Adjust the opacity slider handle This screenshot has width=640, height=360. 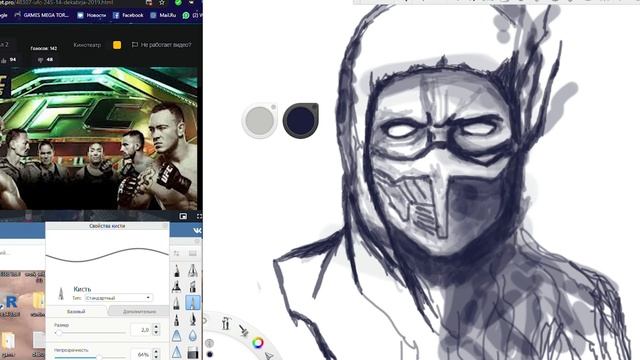(99, 357)
